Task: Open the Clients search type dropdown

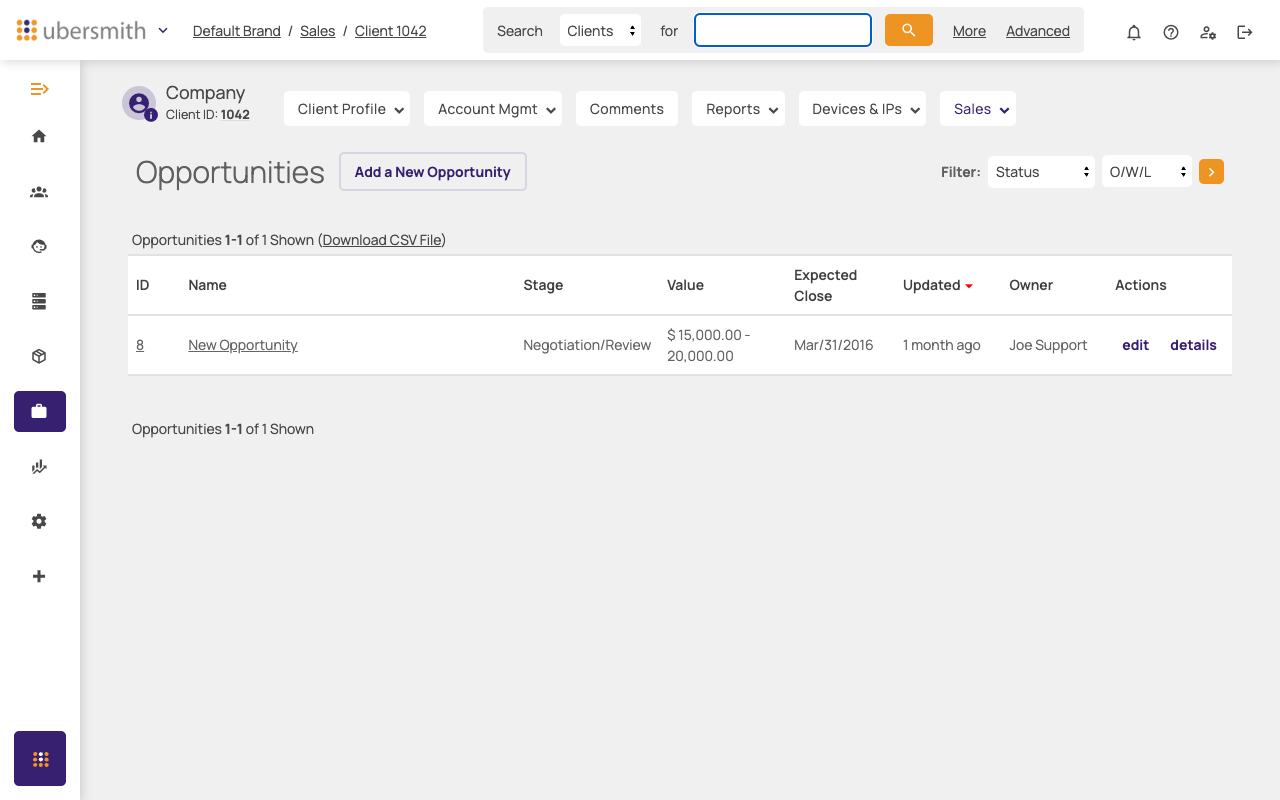Action: pyautogui.click(x=601, y=30)
